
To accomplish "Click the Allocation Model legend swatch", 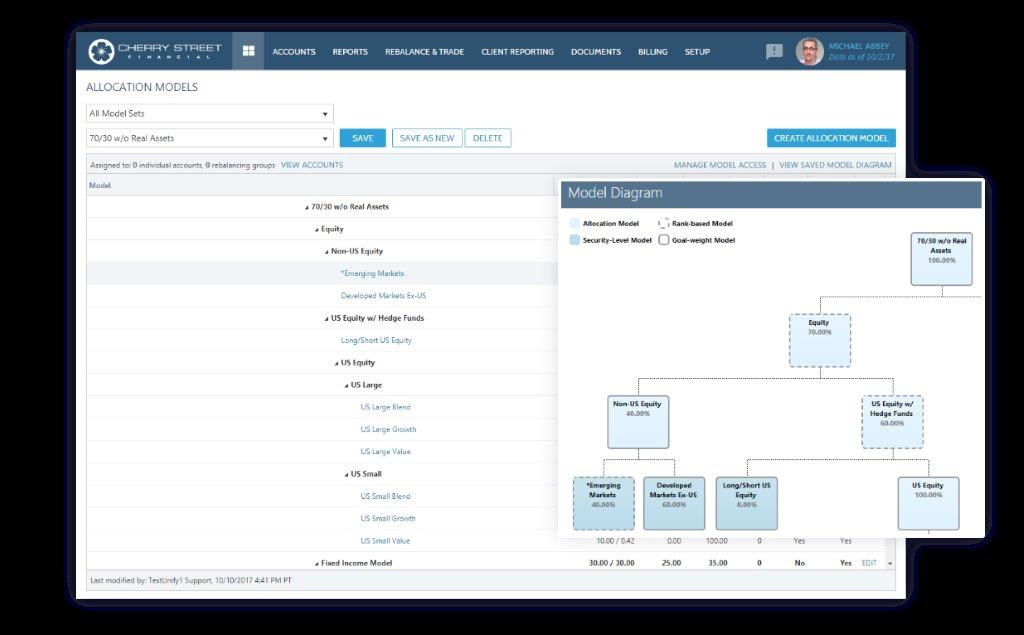I will (x=574, y=223).
